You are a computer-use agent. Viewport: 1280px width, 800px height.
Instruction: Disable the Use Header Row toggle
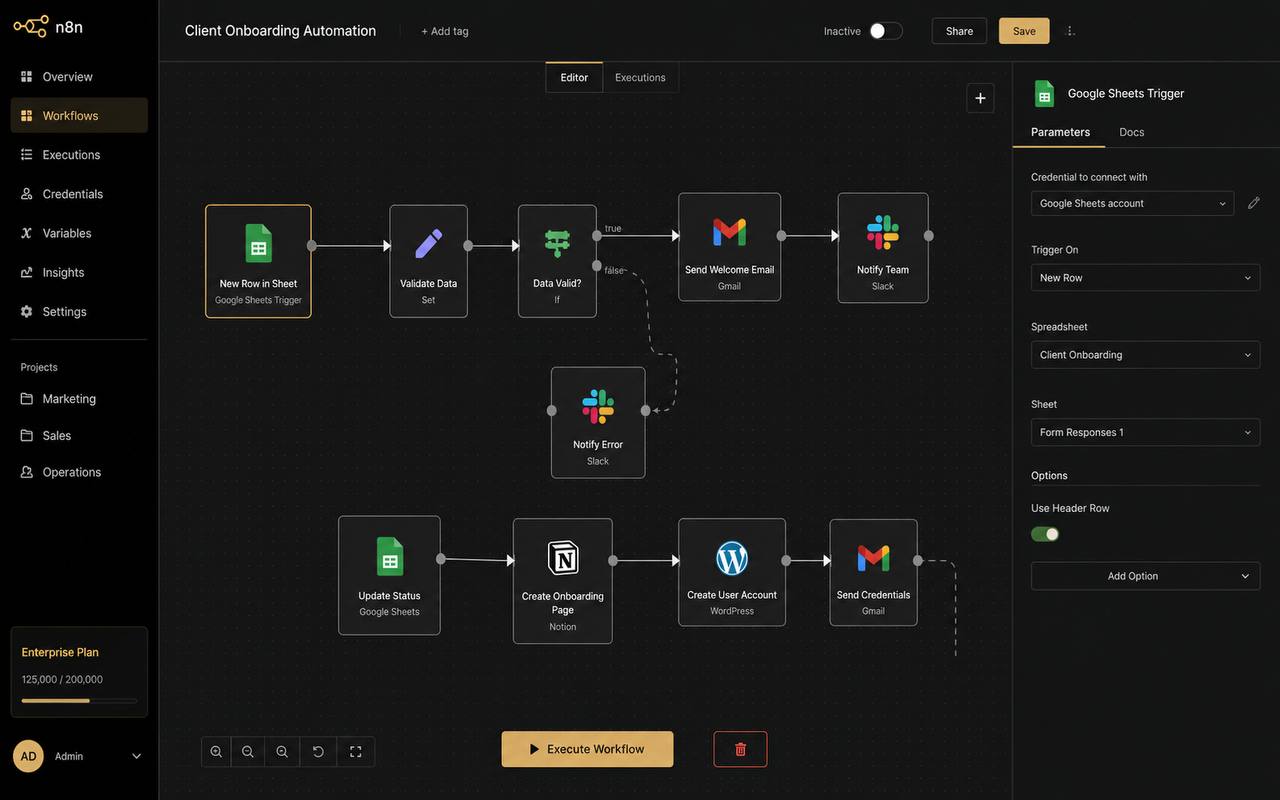click(1045, 534)
